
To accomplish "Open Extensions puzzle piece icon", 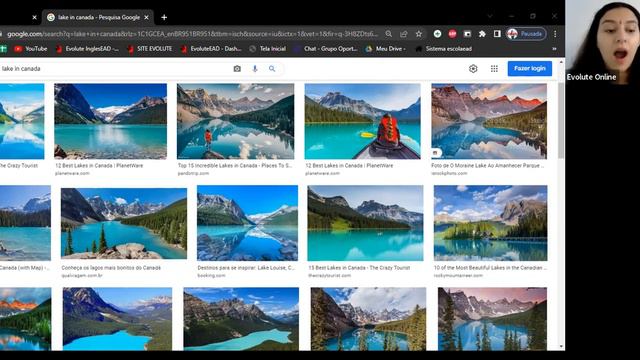I will tap(482, 34).
